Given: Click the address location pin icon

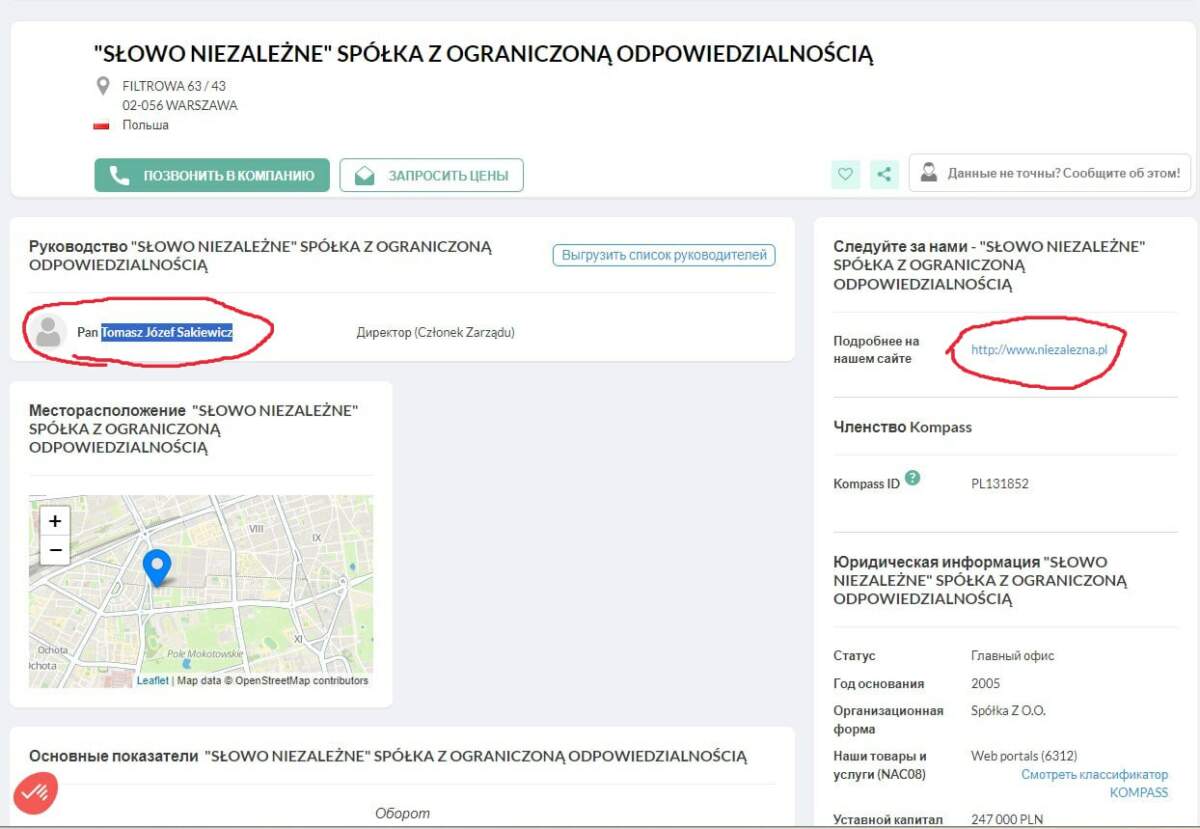Looking at the screenshot, I should (102, 86).
